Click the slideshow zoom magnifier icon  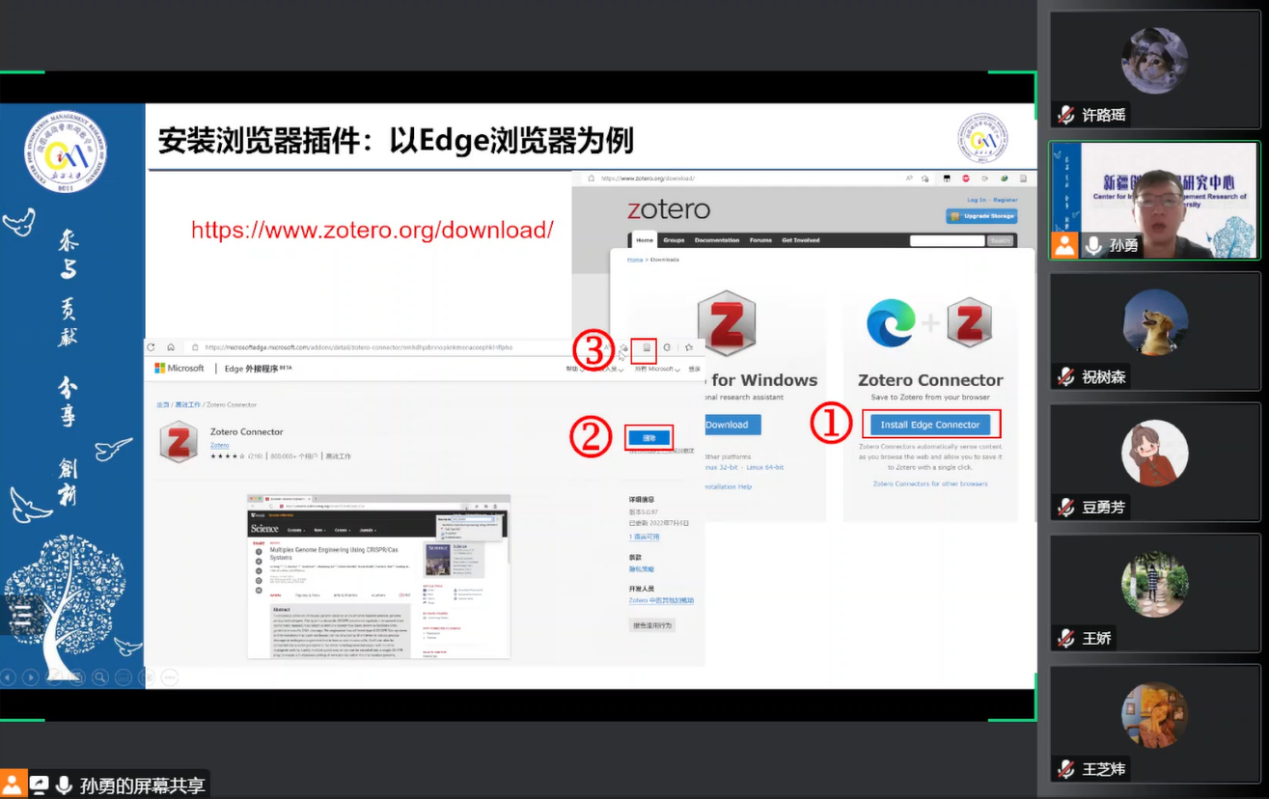[x=100, y=677]
